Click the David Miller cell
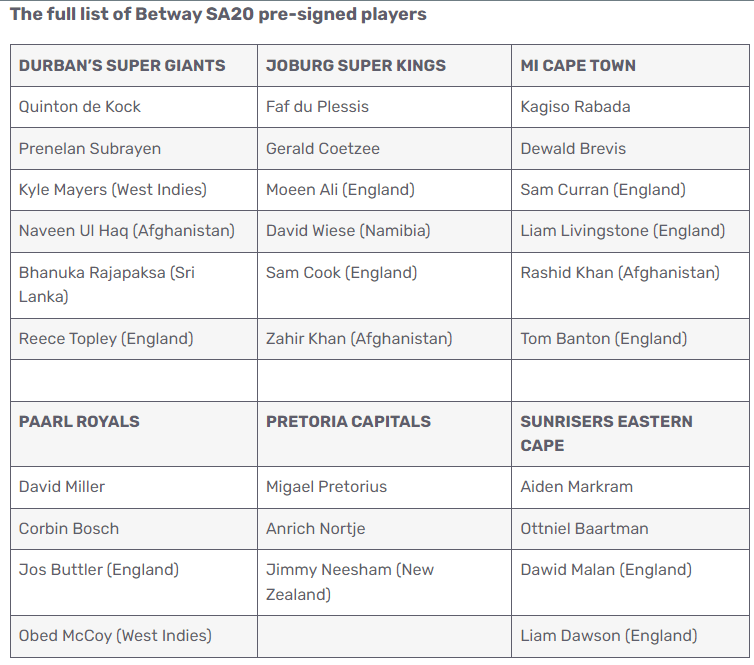 (x=134, y=487)
